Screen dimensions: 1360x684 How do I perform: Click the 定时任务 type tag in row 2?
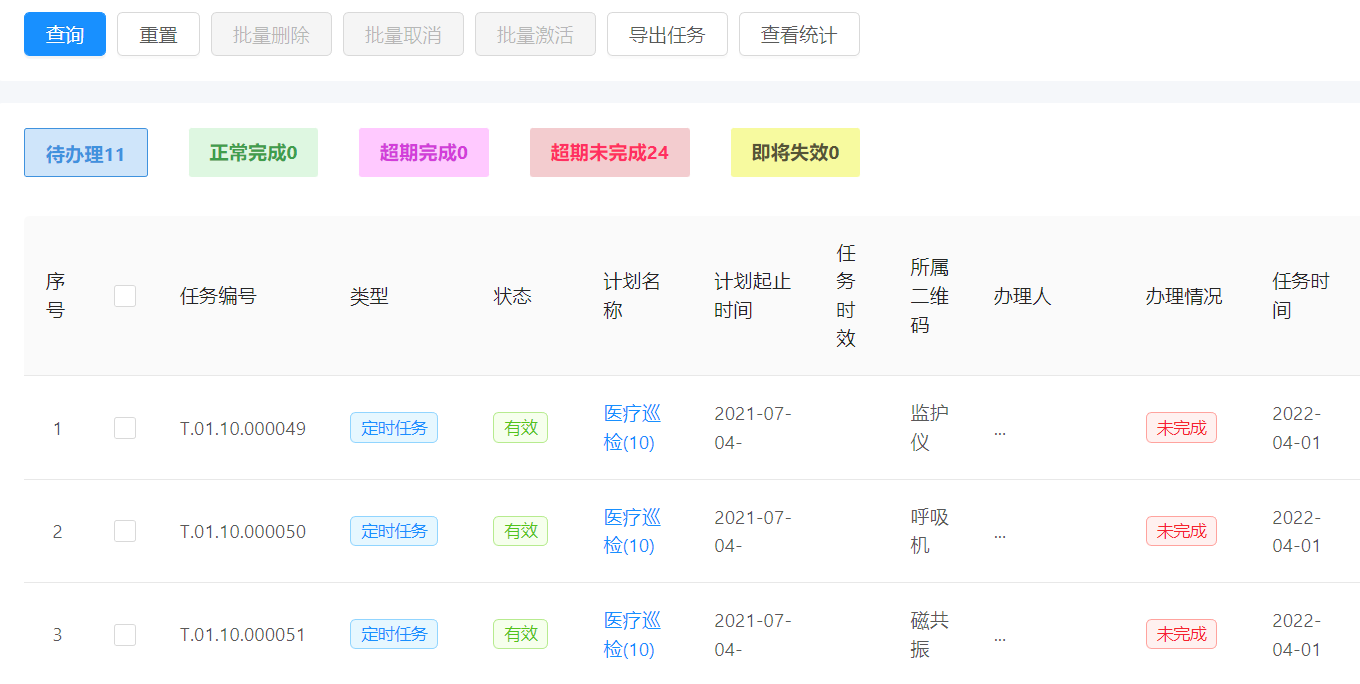pos(393,531)
